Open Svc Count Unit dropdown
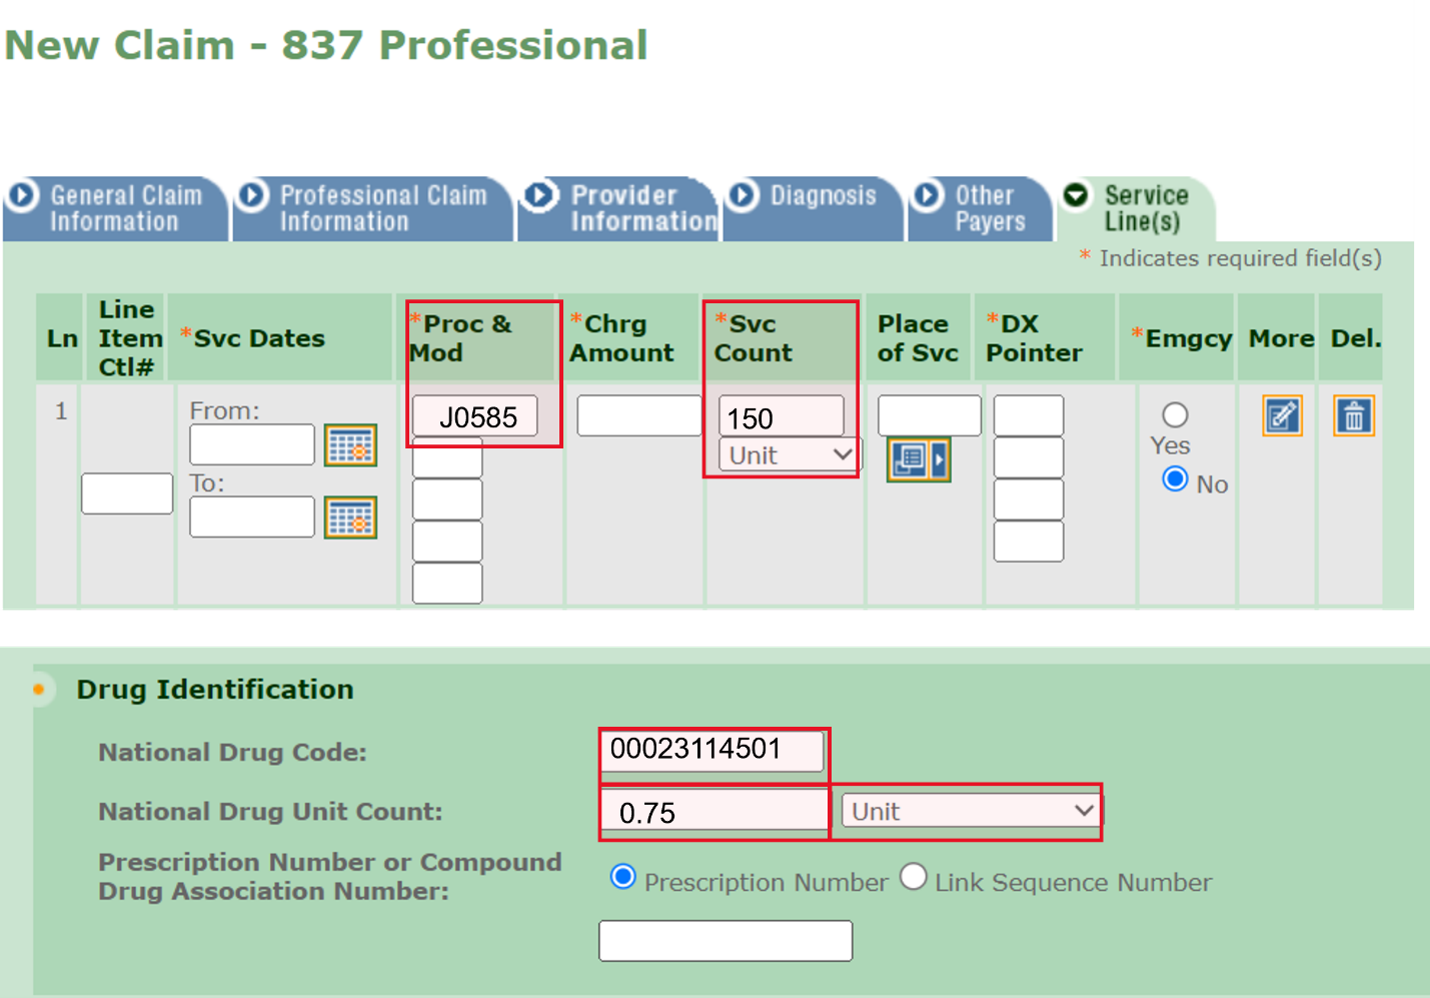 [x=788, y=455]
